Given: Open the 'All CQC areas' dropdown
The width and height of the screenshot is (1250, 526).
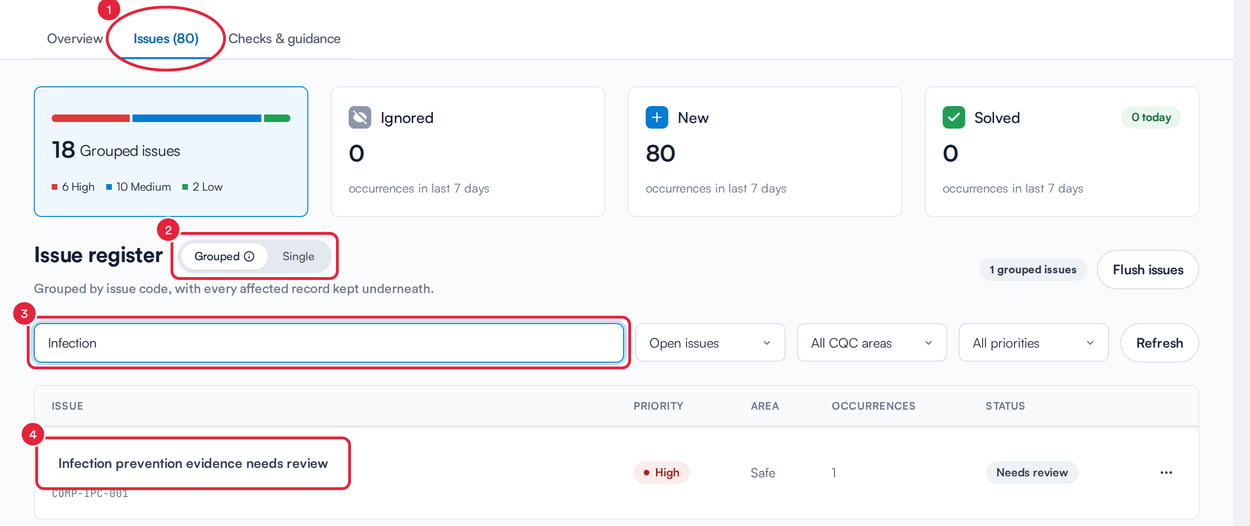Looking at the screenshot, I should (872, 343).
